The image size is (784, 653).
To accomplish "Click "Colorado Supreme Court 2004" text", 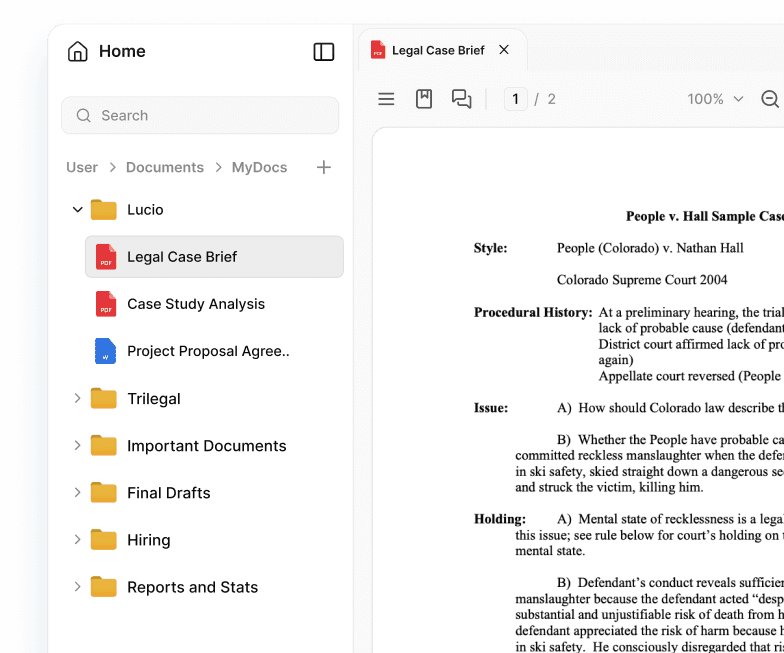I will [642, 280].
